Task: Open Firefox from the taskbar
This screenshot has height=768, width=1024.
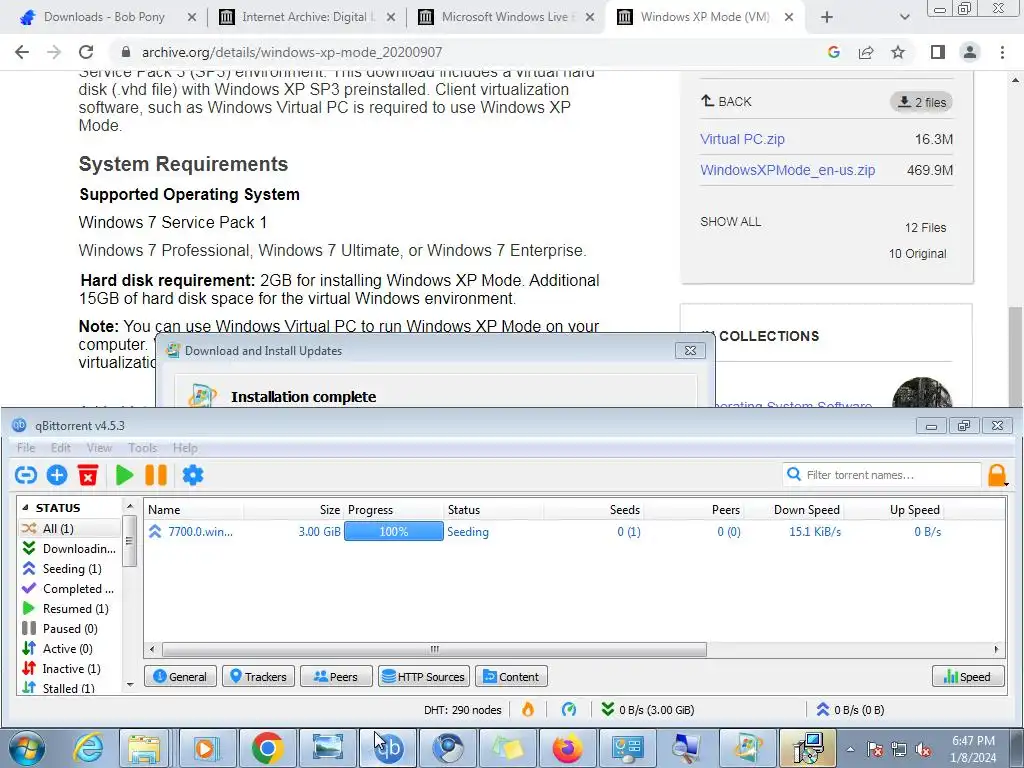Action: (568, 748)
